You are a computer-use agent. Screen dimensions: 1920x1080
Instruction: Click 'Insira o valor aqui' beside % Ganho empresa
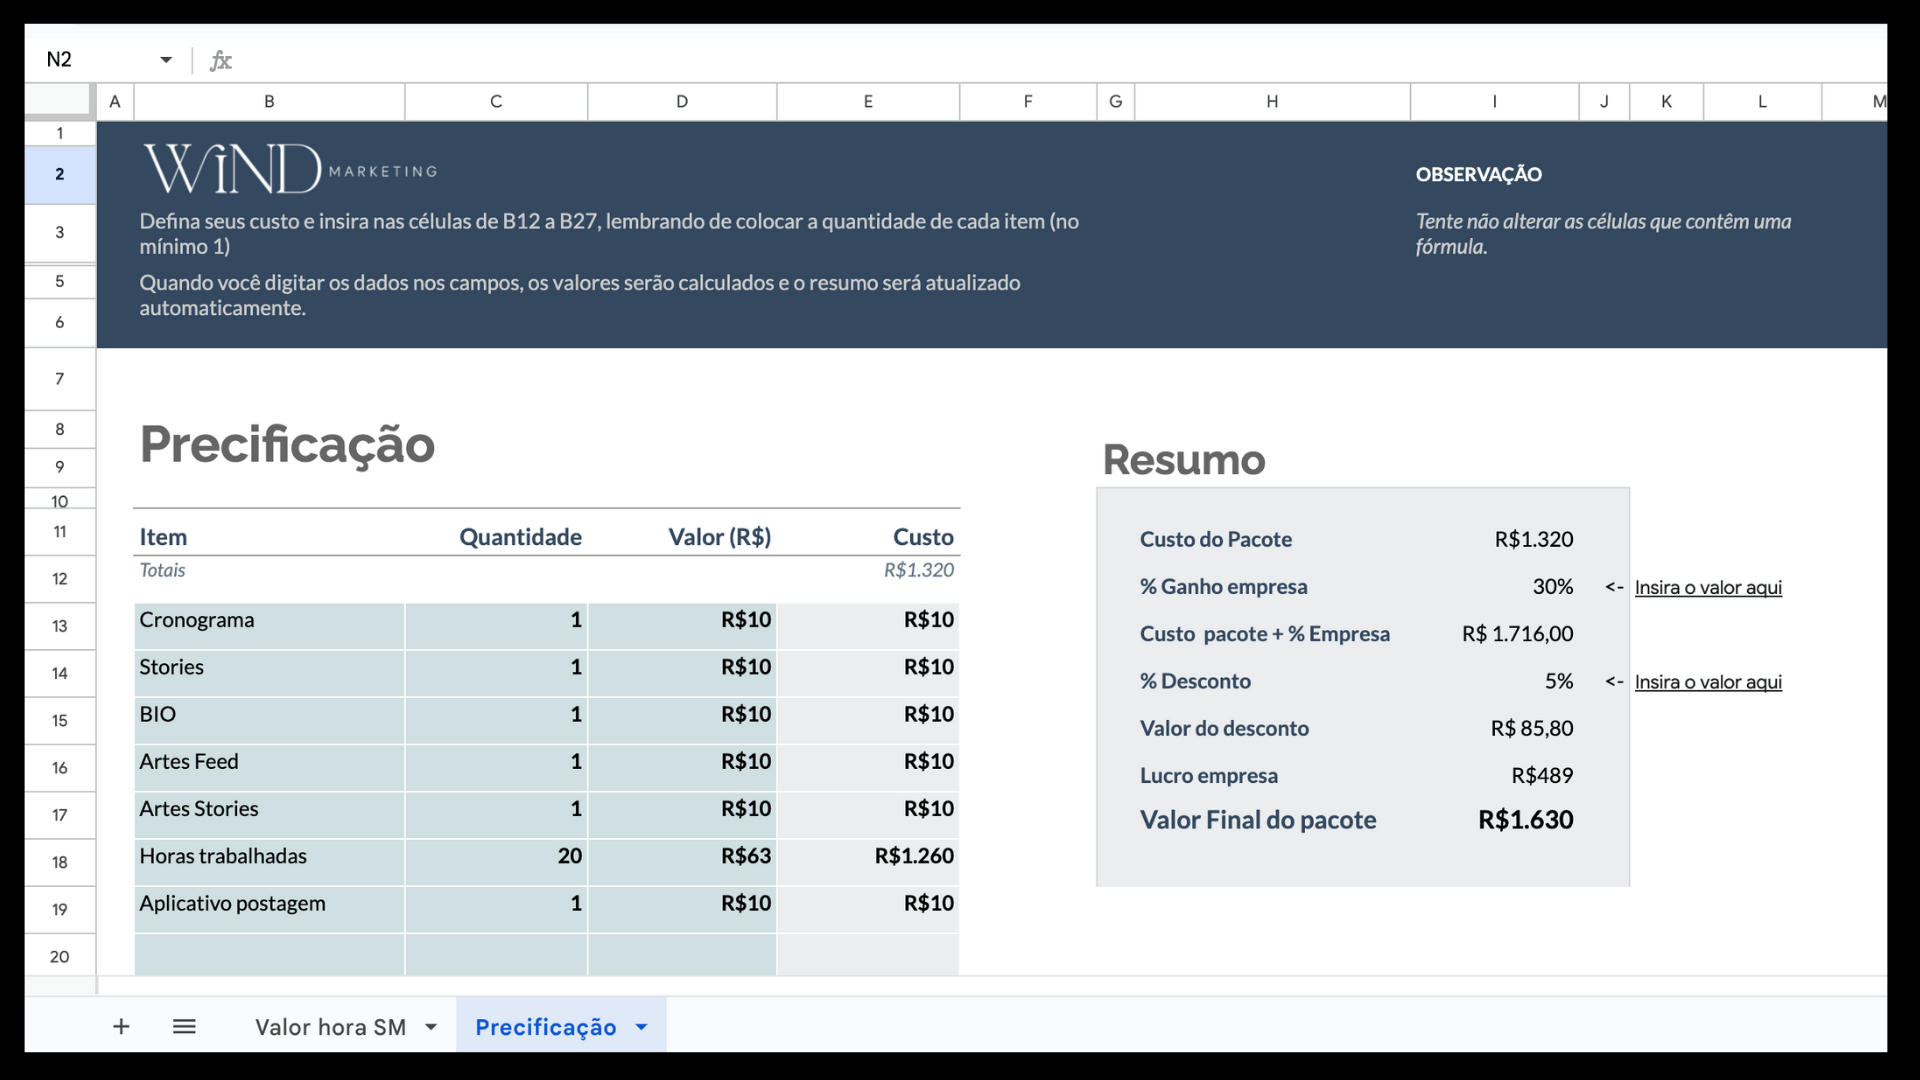tap(1707, 588)
